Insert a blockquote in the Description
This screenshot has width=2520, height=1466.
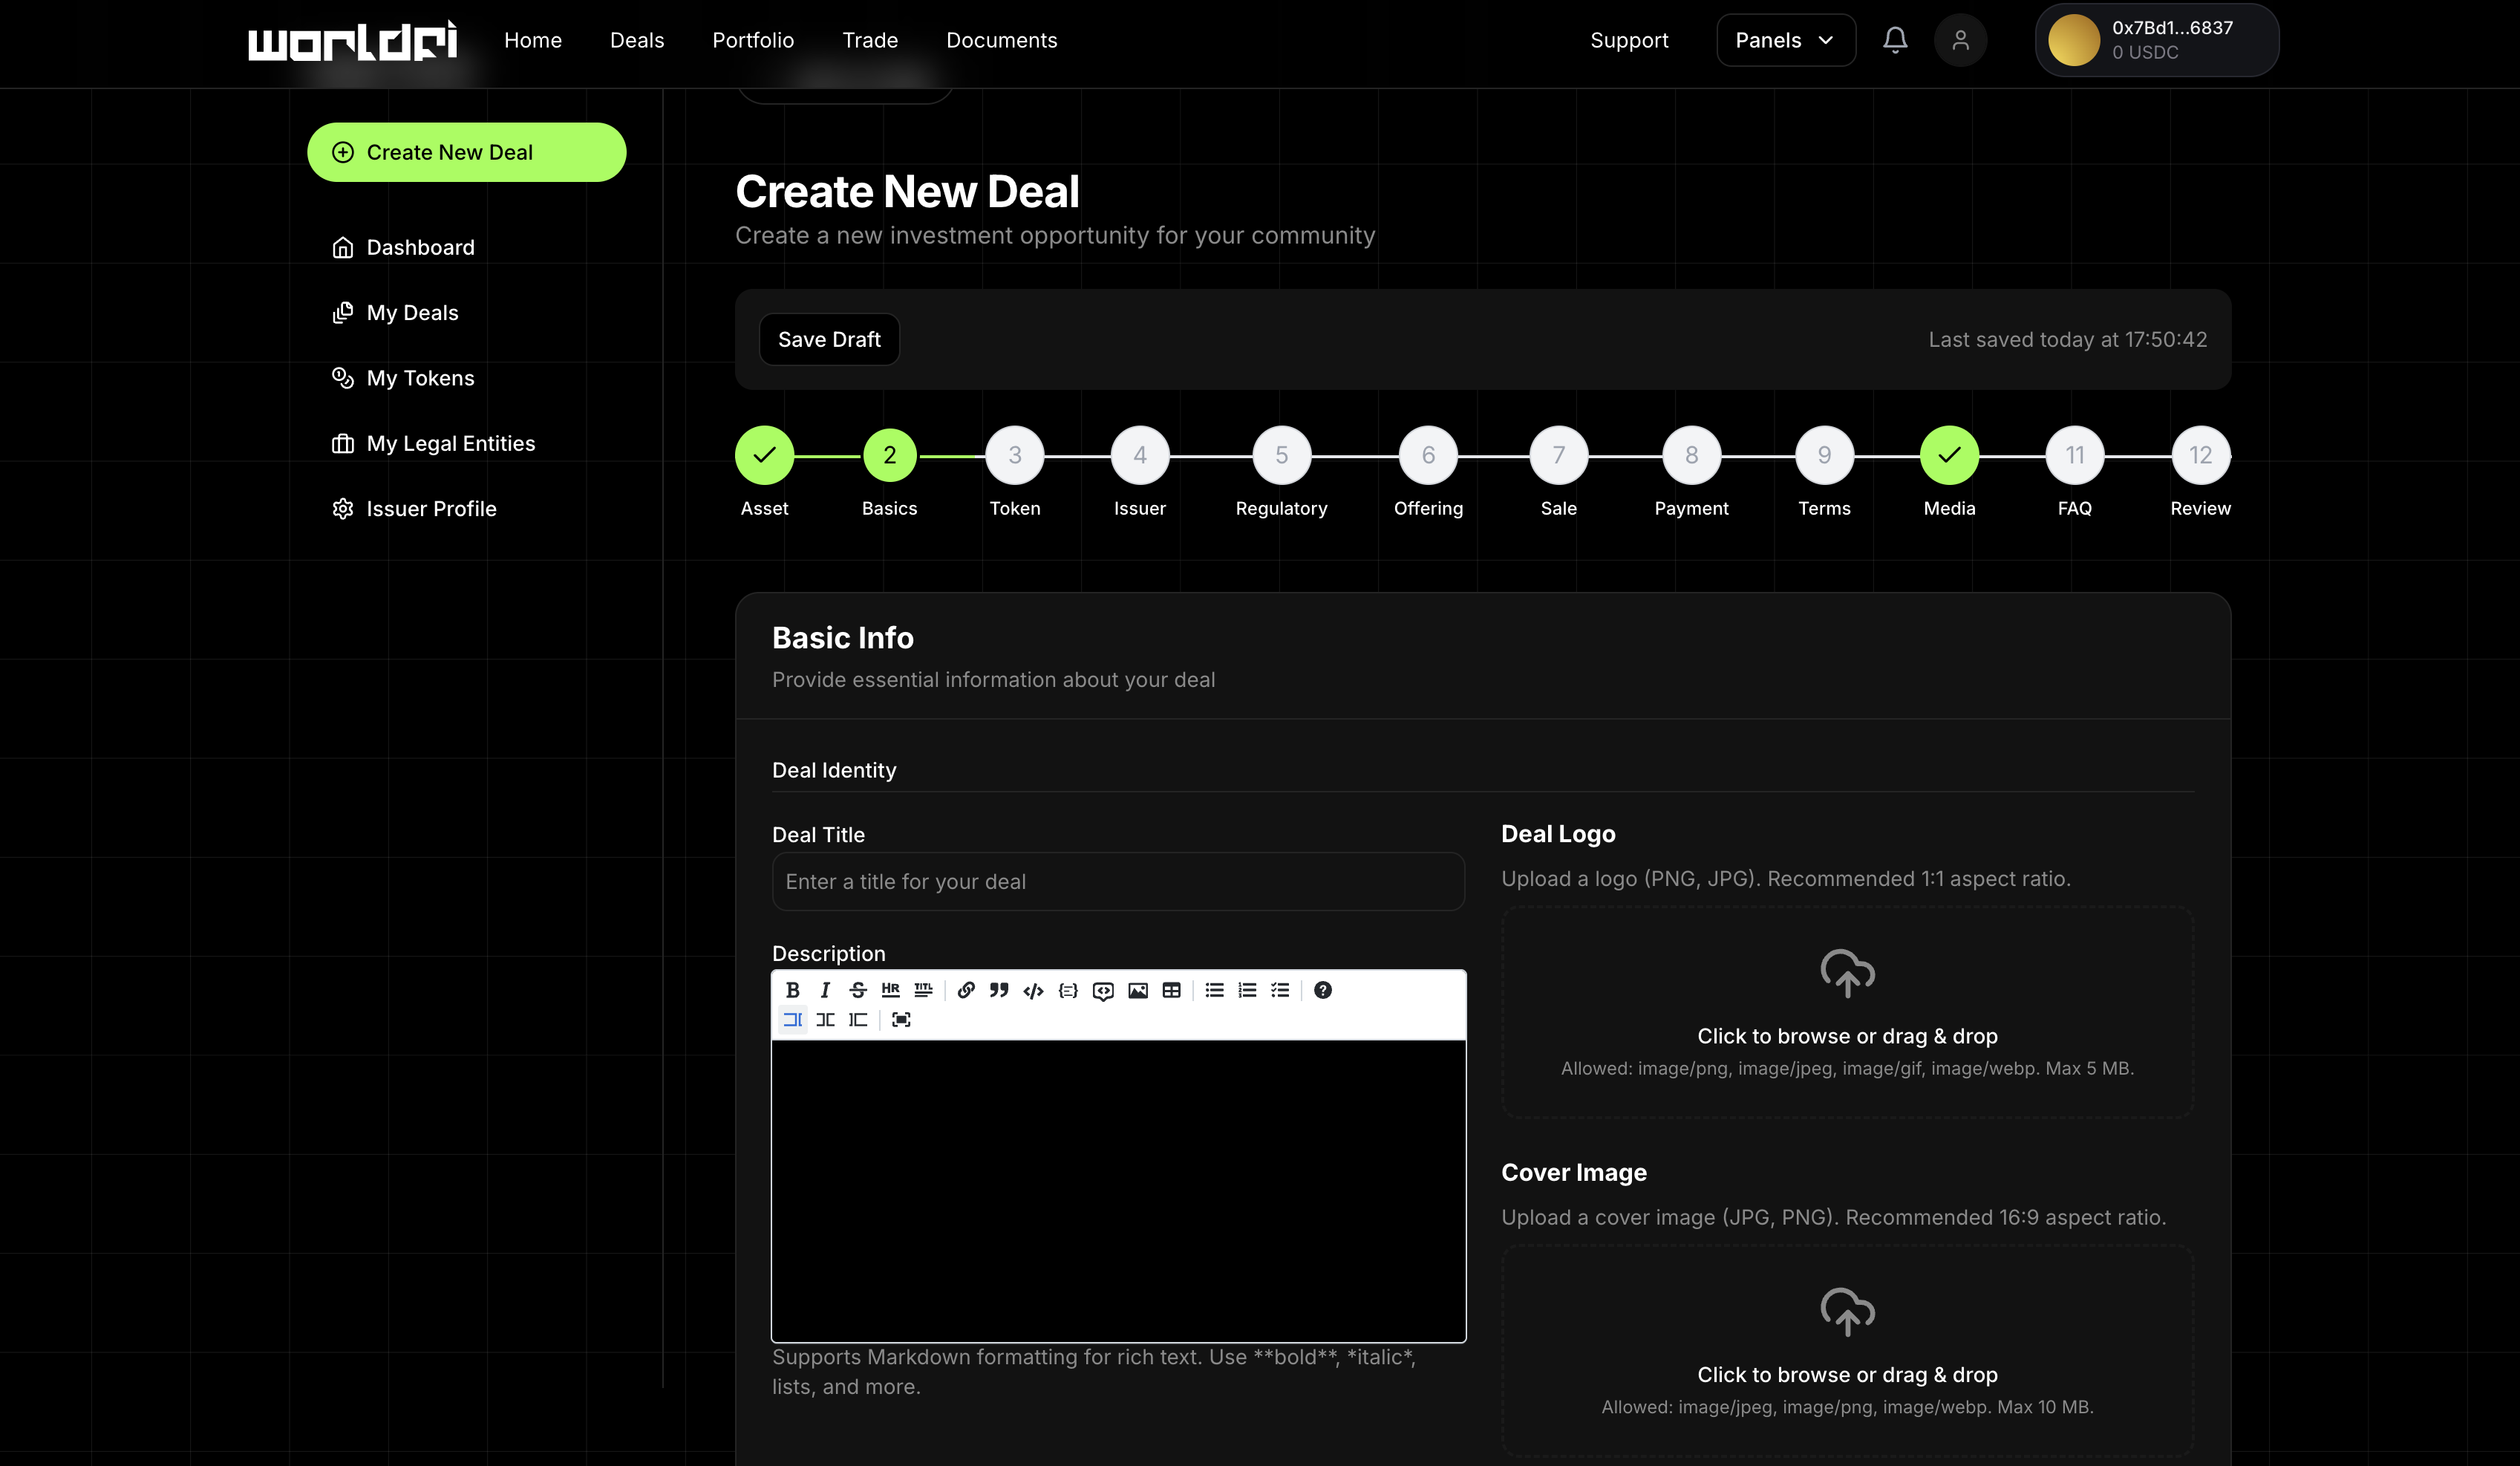point(998,990)
